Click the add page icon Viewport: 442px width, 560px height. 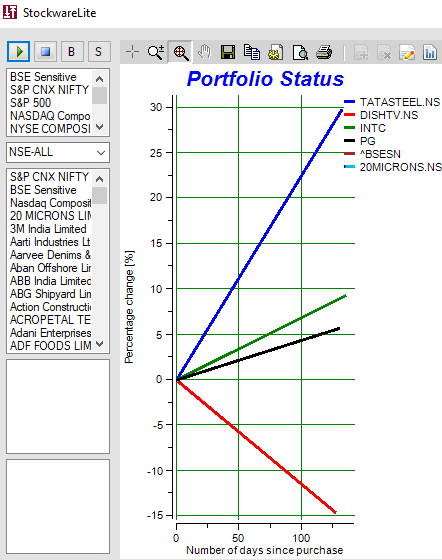pyautogui.click(x=361, y=52)
